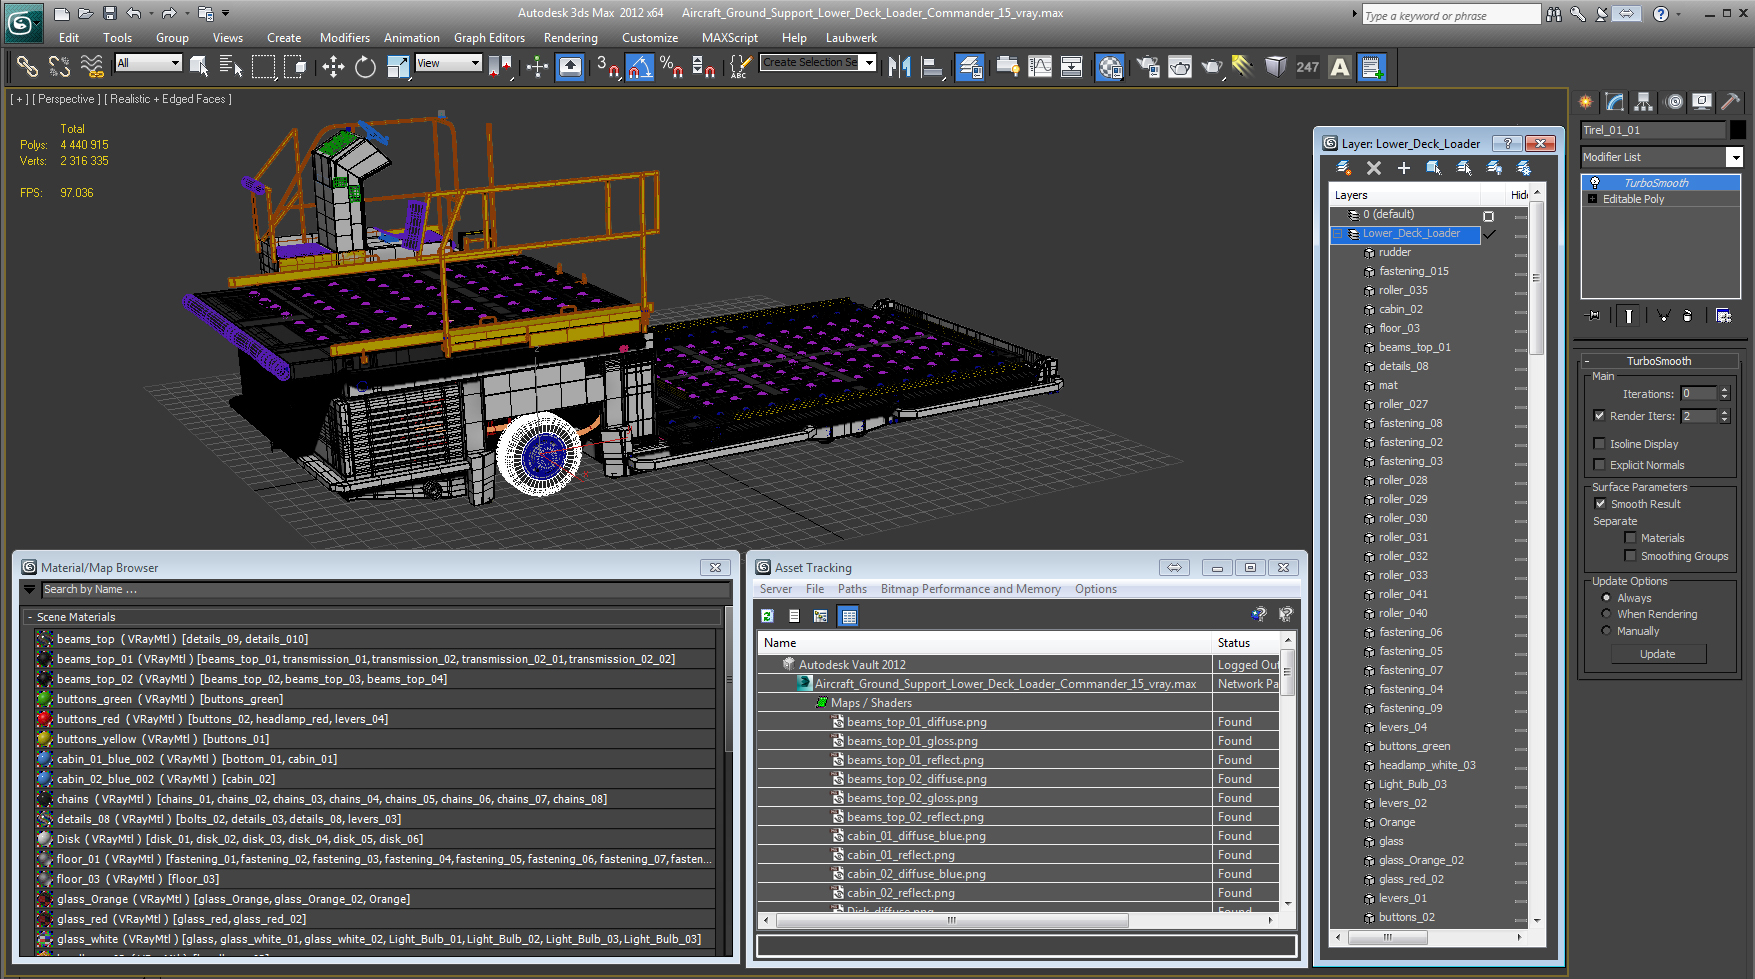Activate the Select and Rotate tool

coord(365,67)
